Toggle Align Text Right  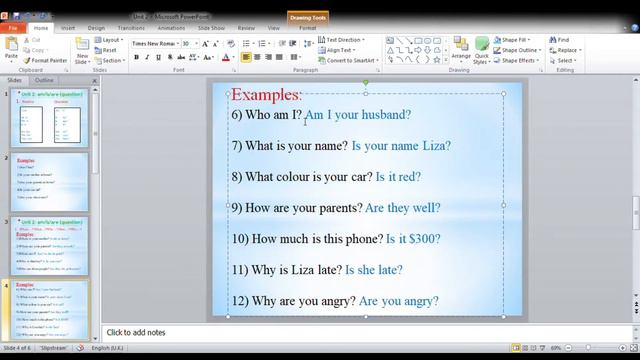268,57
